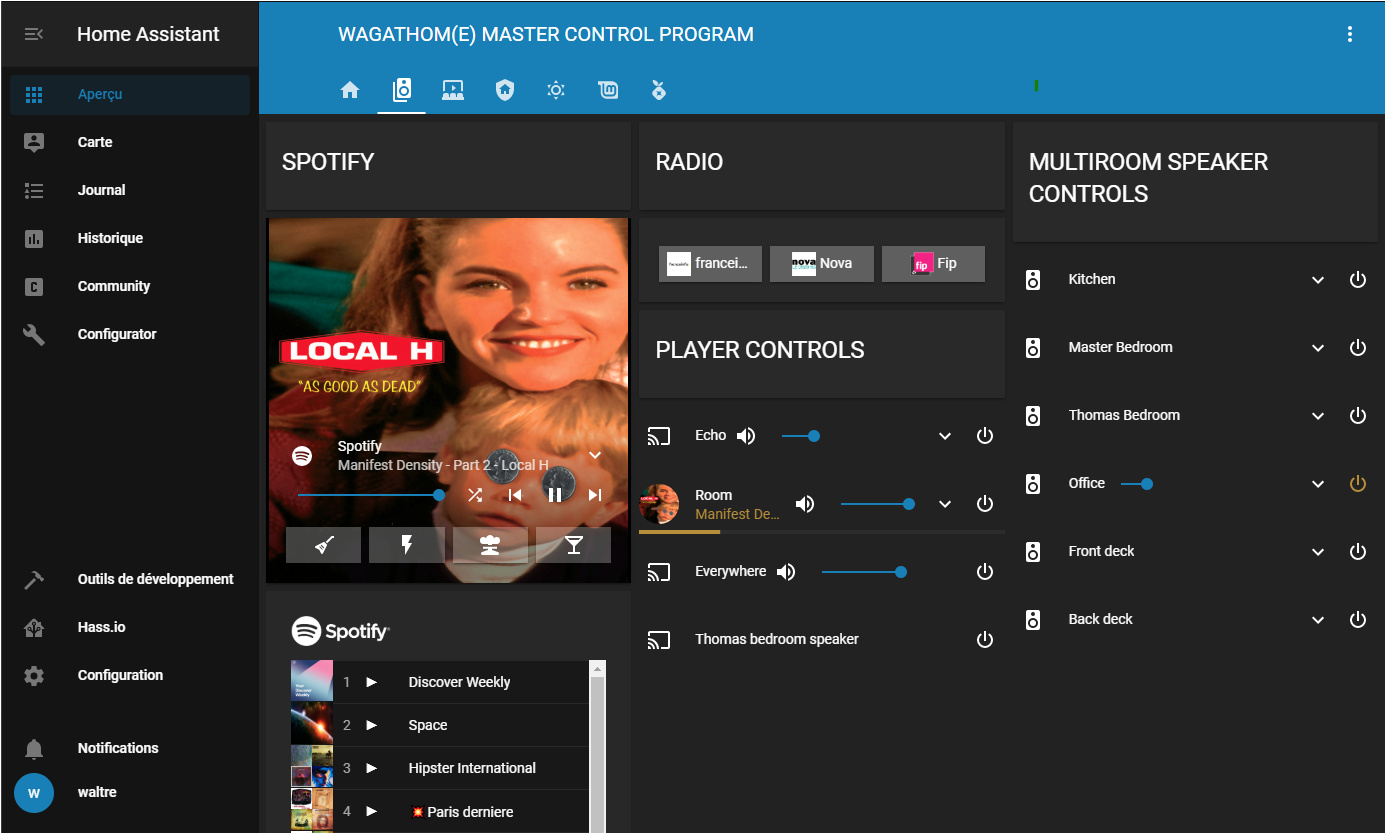The image size is (1385, 833).
Task: Toggle power for the Echo player
Action: click(985, 436)
